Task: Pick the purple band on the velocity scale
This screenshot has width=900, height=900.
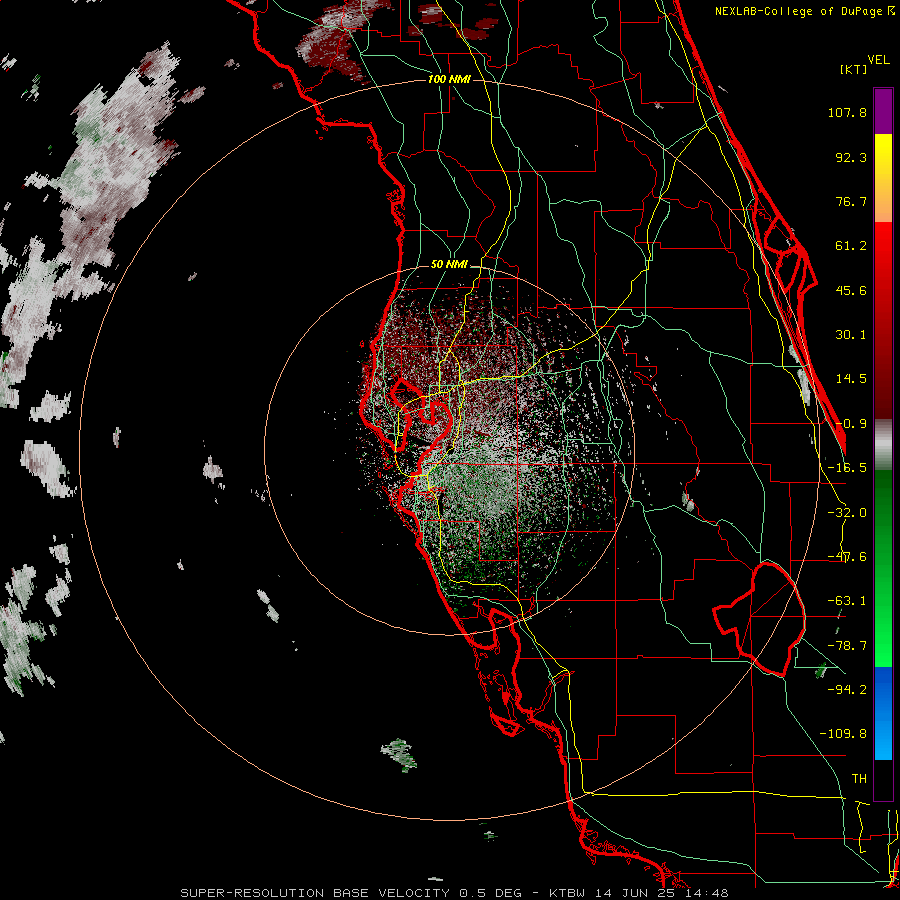Action: pos(883,111)
